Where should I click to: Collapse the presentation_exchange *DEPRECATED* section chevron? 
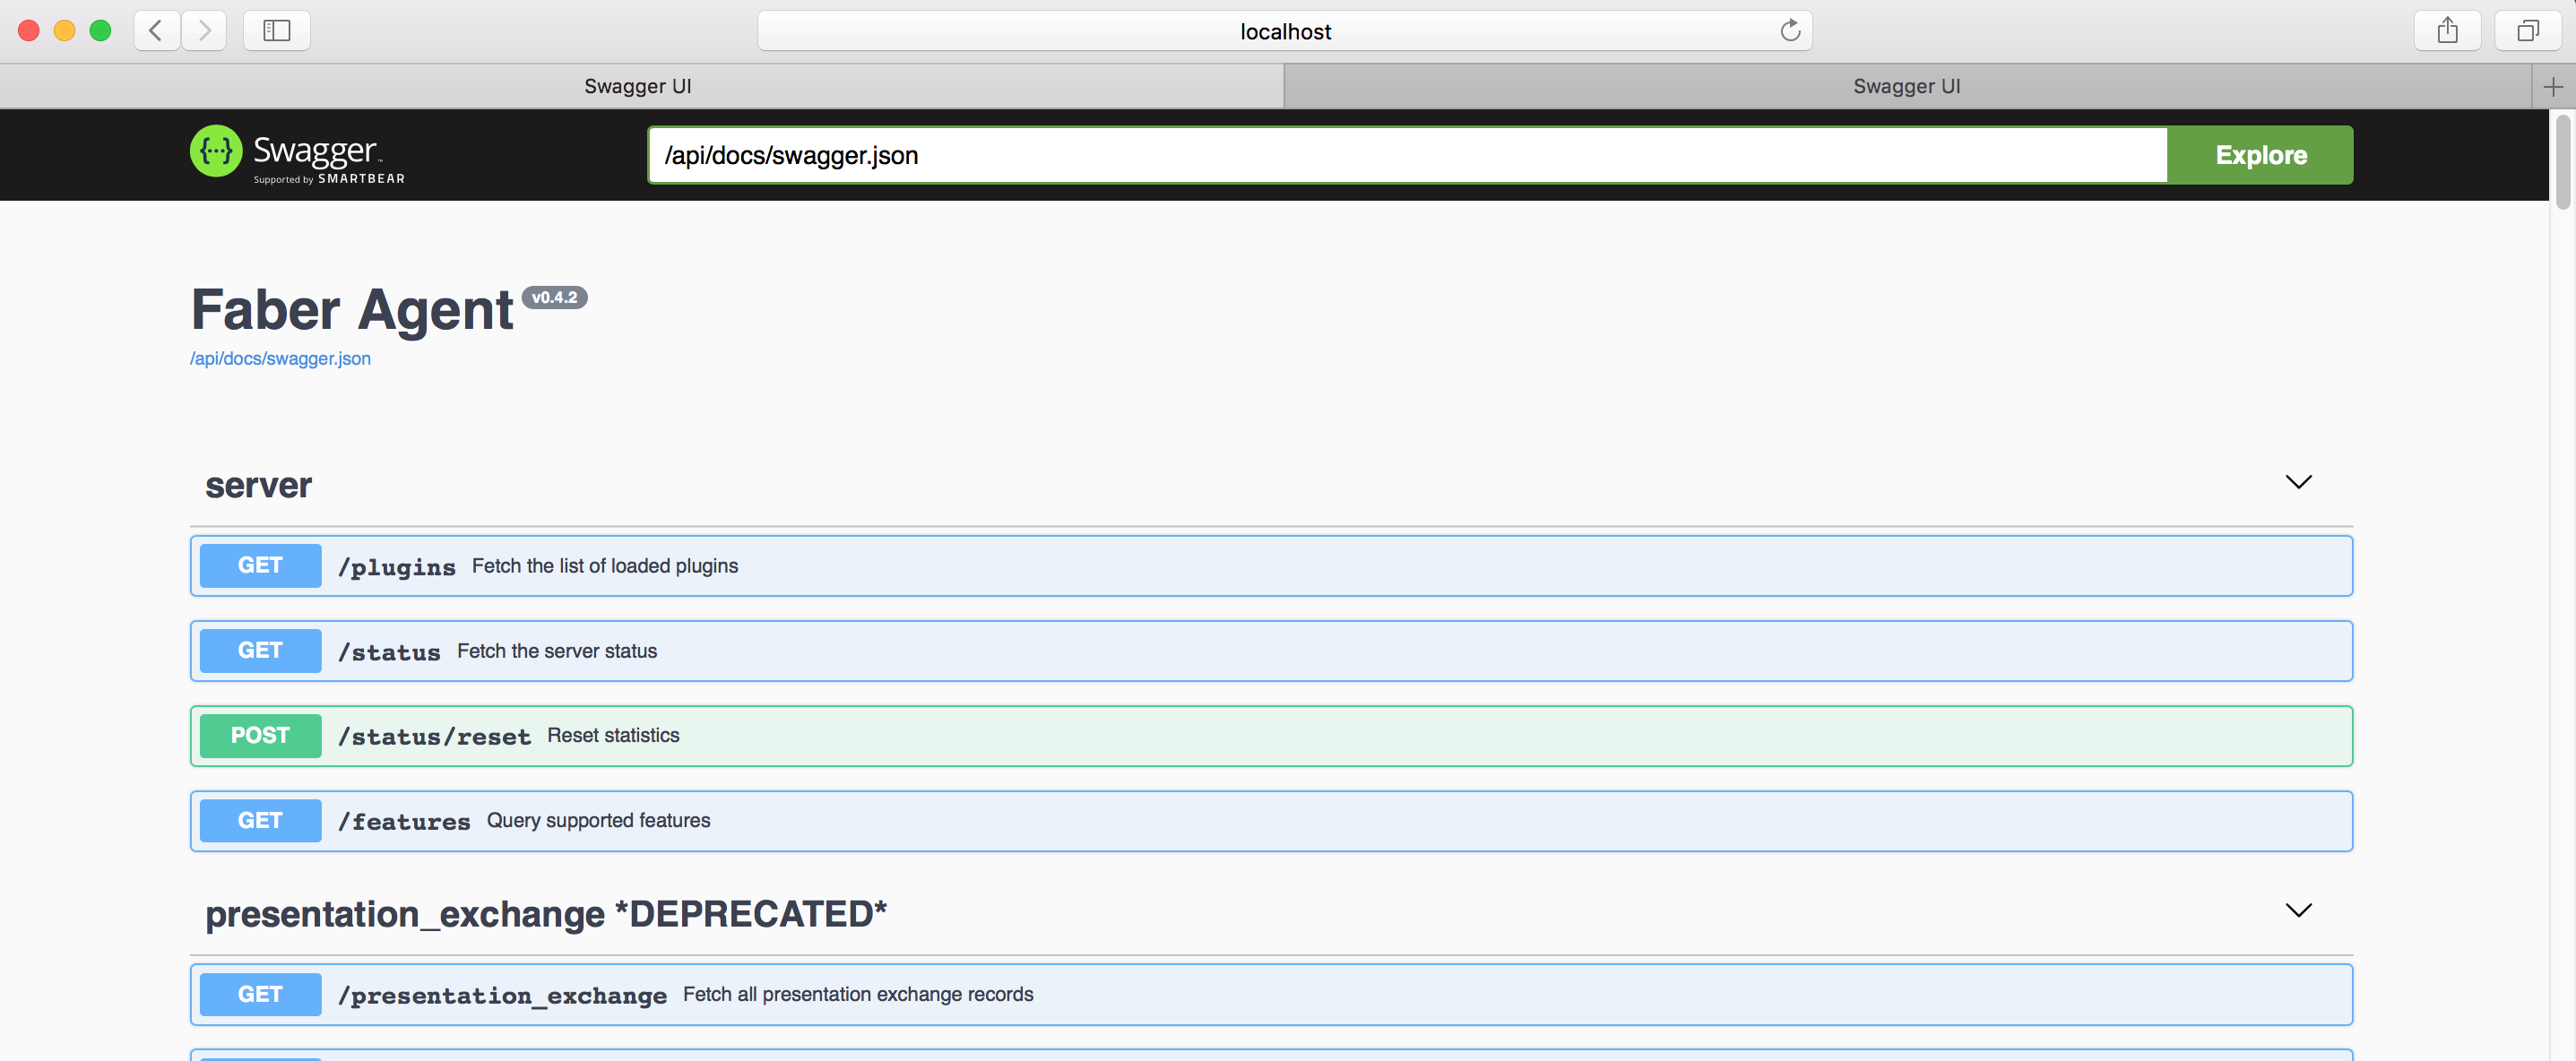coord(2298,910)
